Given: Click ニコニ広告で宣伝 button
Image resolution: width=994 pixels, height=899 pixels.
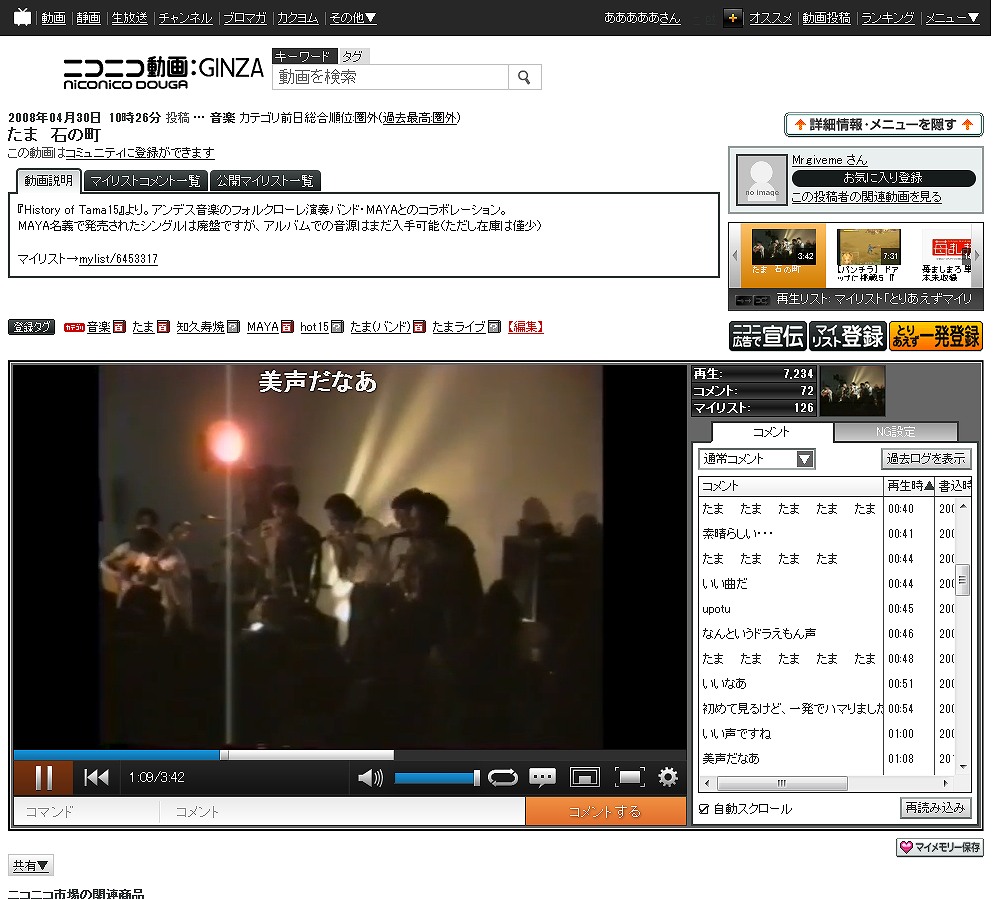Looking at the screenshot, I should pos(768,336).
